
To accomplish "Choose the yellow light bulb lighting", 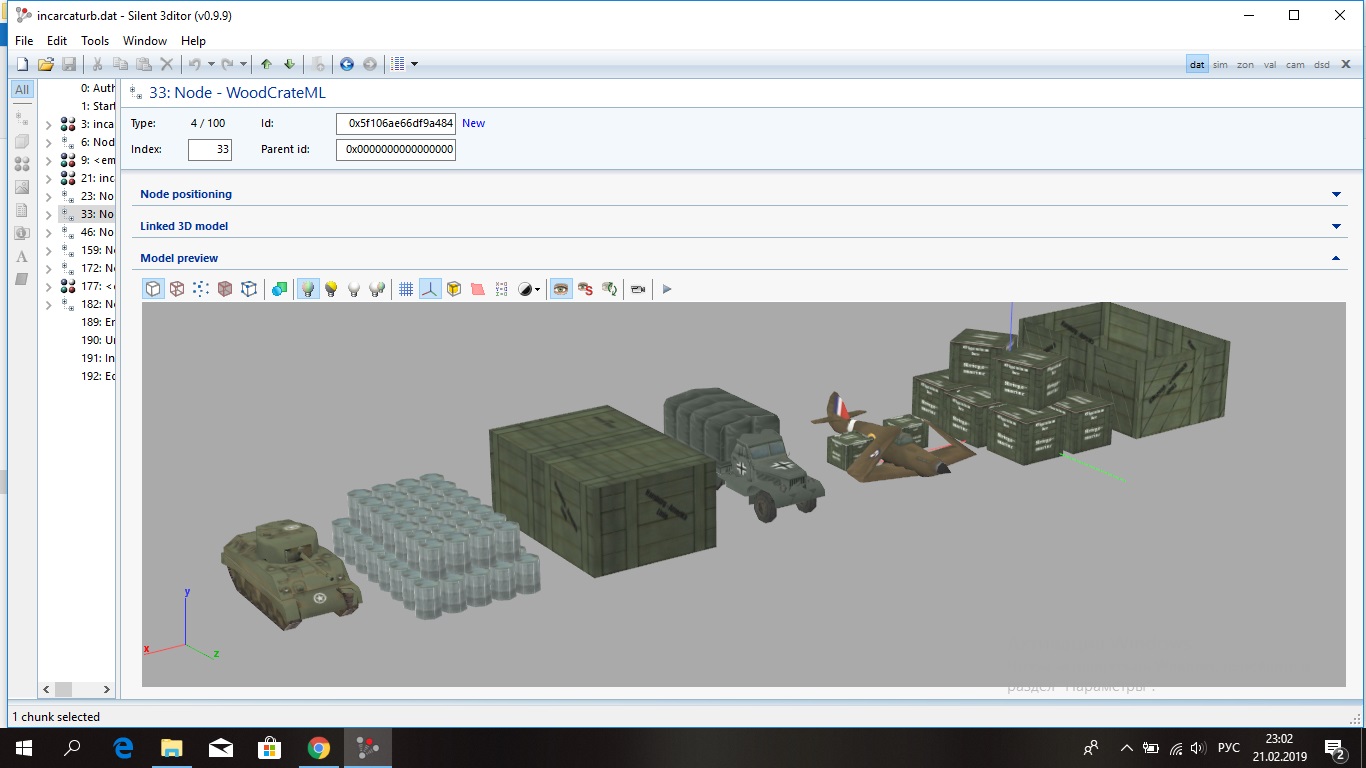I will pyautogui.click(x=331, y=289).
